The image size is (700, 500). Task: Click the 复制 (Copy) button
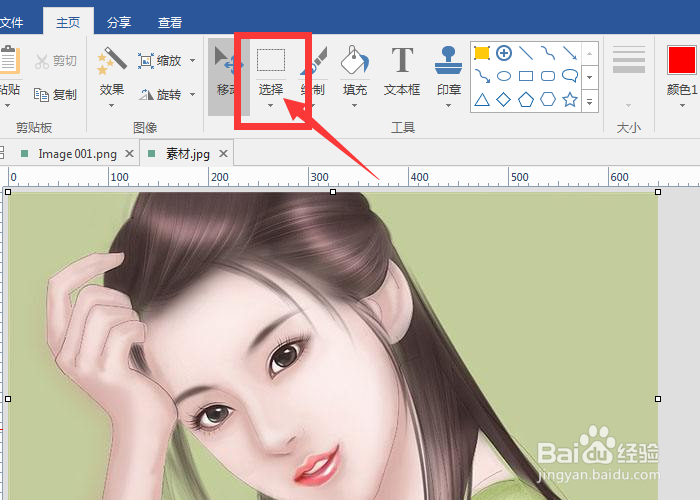coord(55,95)
